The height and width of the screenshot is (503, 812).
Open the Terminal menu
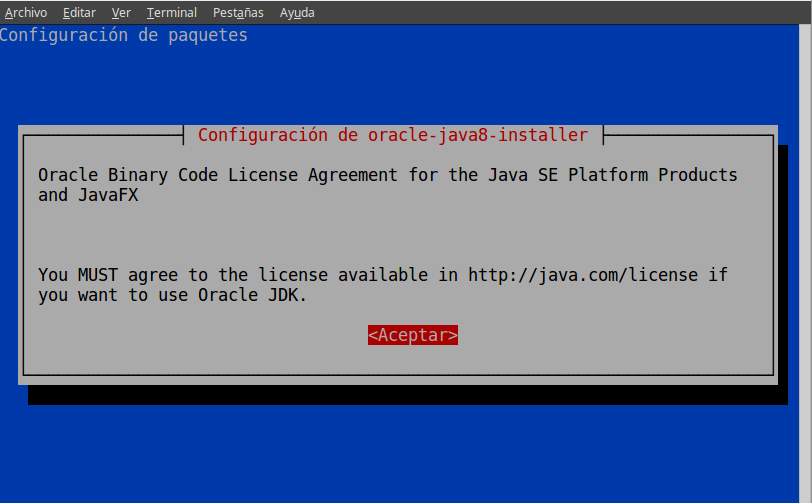tap(171, 12)
